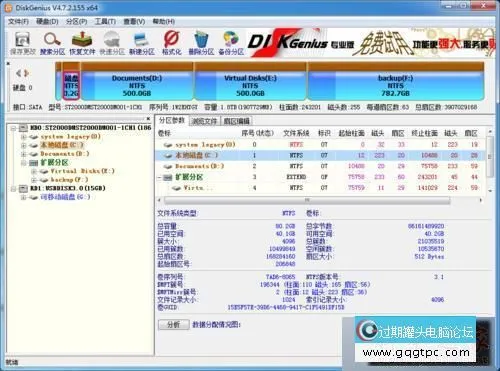Select 本地磁盘(C:) row in partition table
The width and height of the screenshot is (500, 371).
pyautogui.click(x=321, y=155)
